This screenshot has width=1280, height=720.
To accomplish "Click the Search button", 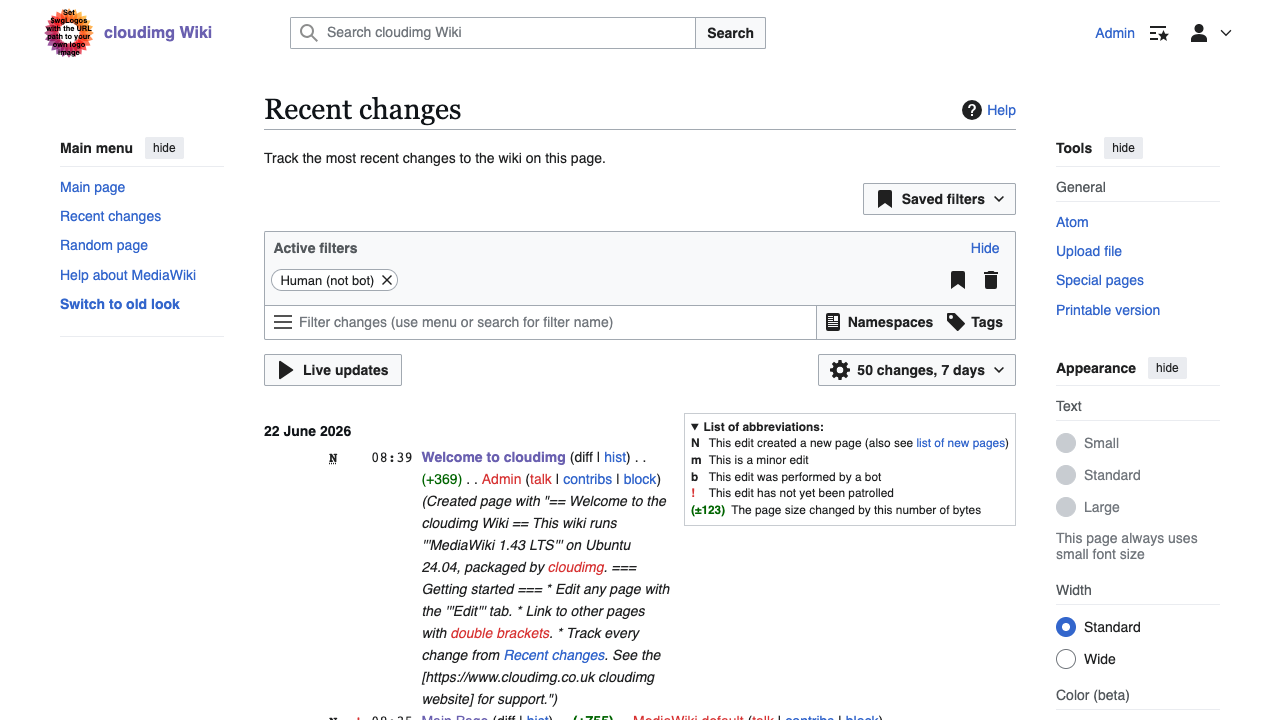I will tap(730, 33).
